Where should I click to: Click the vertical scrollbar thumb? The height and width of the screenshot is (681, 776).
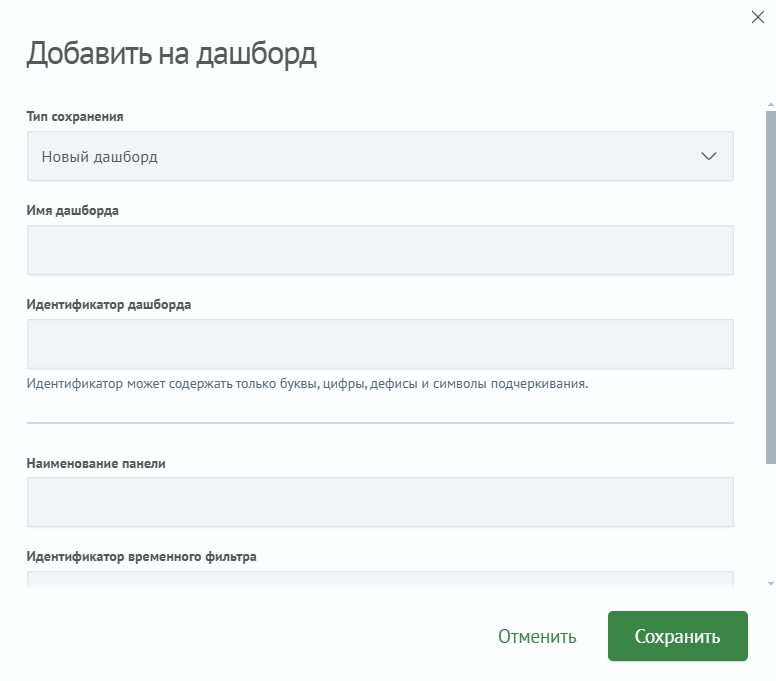[x=771, y=287]
